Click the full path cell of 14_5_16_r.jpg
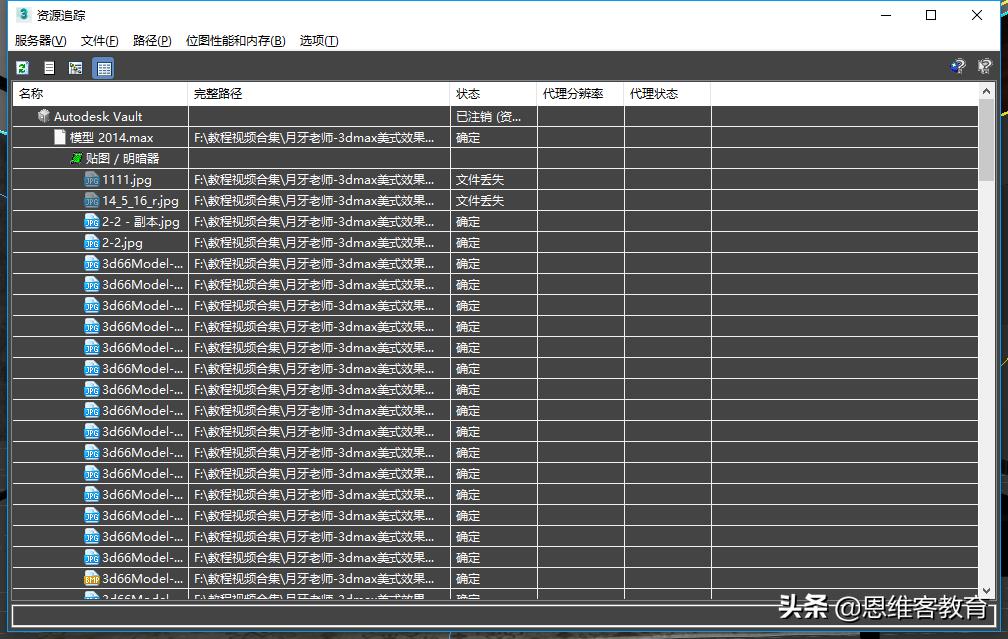This screenshot has width=1008, height=639. coord(319,201)
